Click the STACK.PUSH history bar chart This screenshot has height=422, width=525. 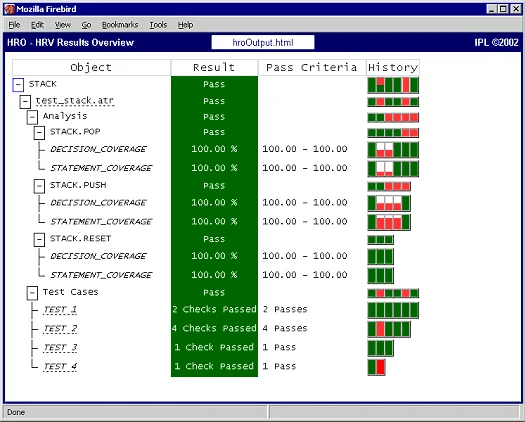[x=389, y=186]
